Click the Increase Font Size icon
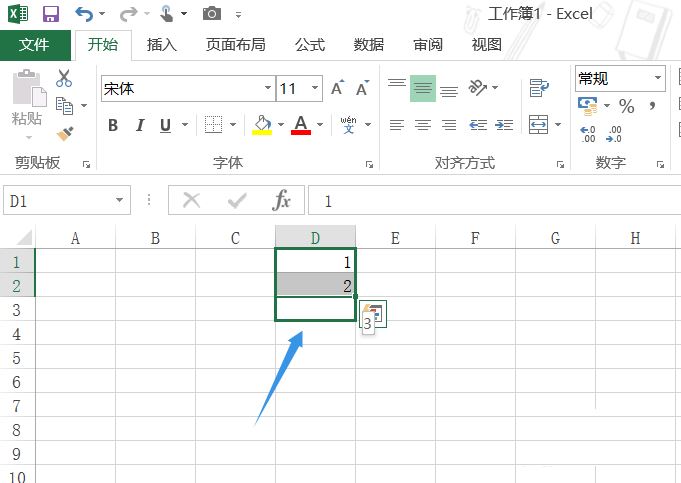681x483 pixels. (337, 89)
